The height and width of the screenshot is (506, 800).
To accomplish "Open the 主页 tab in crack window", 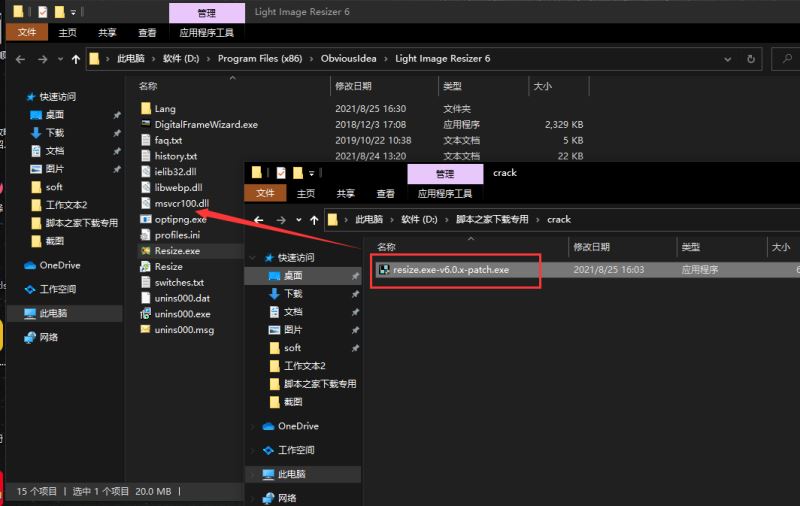I will coord(306,194).
